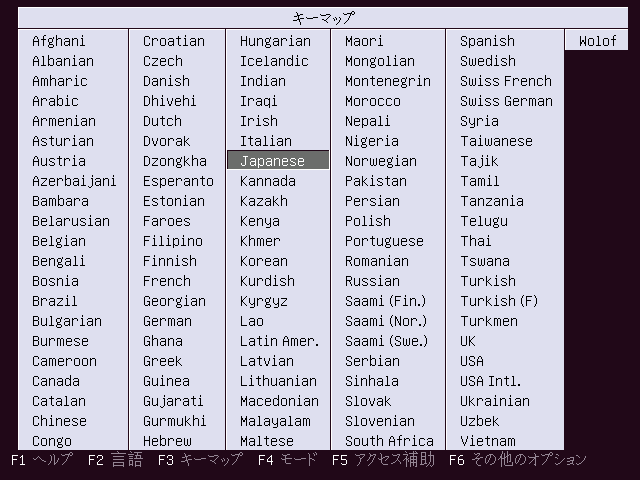Select Taiwanese keymap entry
640x480 pixels.
(496, 141)
